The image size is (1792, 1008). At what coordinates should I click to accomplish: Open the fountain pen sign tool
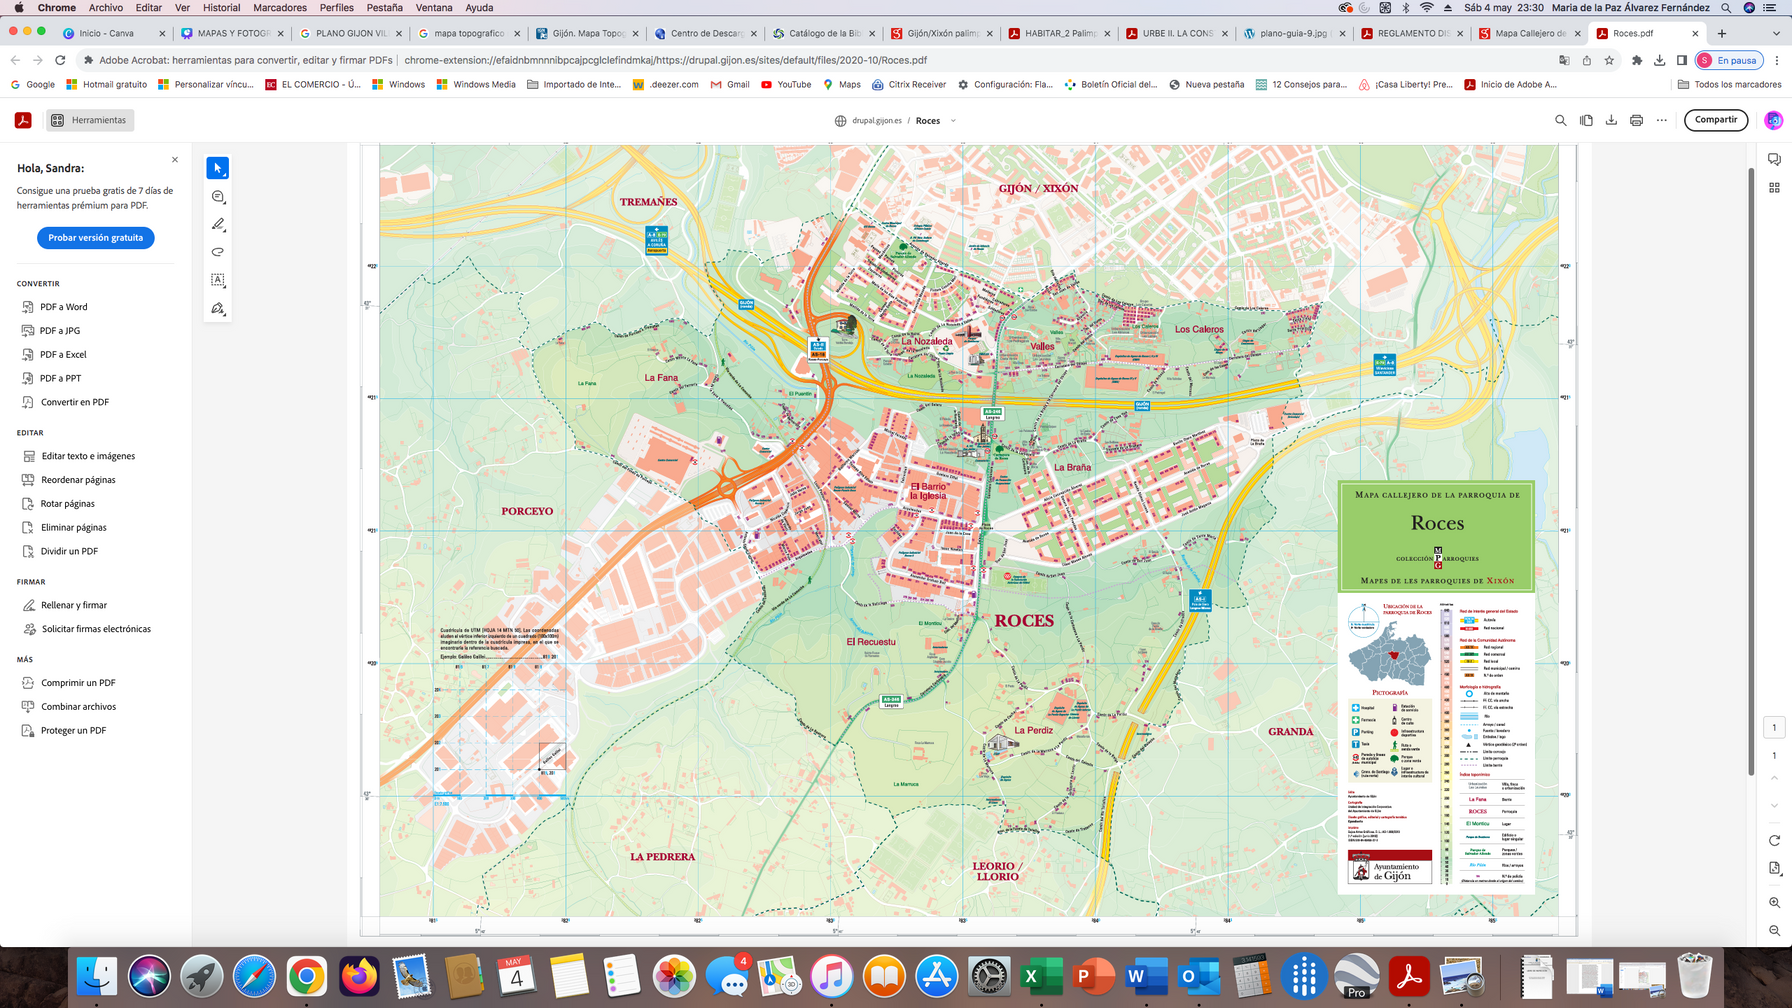click(x=217, y=308)
